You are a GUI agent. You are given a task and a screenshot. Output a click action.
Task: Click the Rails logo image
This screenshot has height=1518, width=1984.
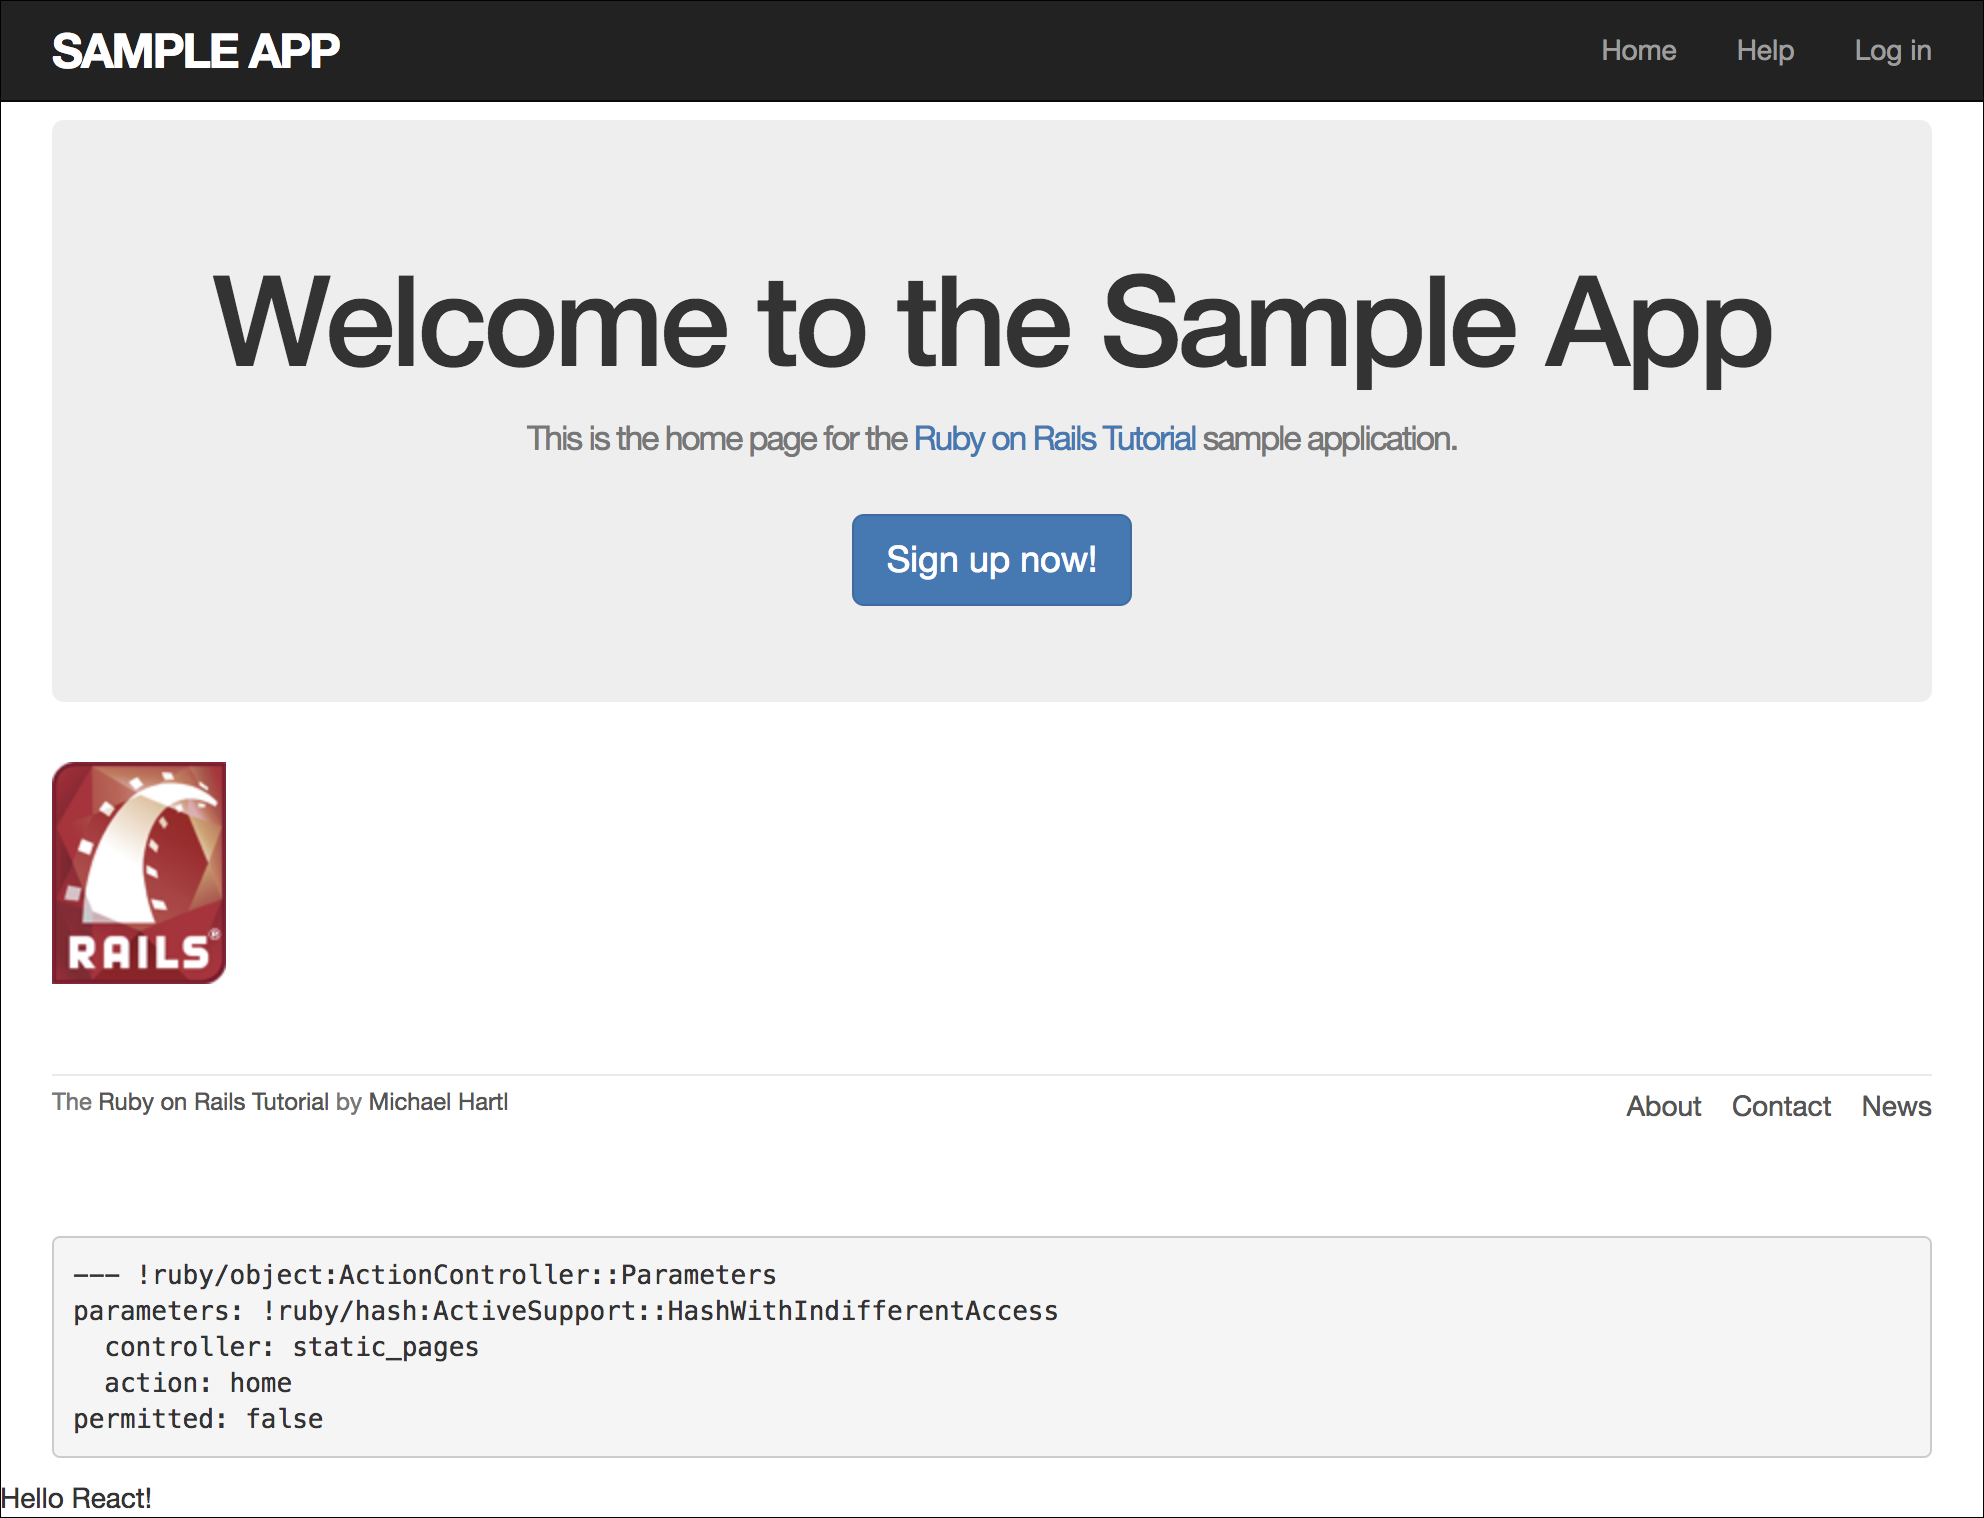(x=140, y=872)
